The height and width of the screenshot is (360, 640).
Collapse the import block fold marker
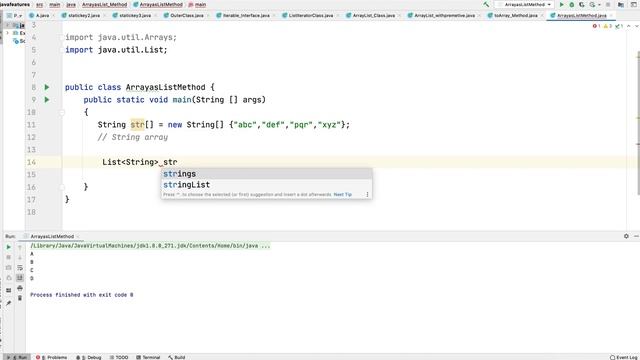click(62, 38)
